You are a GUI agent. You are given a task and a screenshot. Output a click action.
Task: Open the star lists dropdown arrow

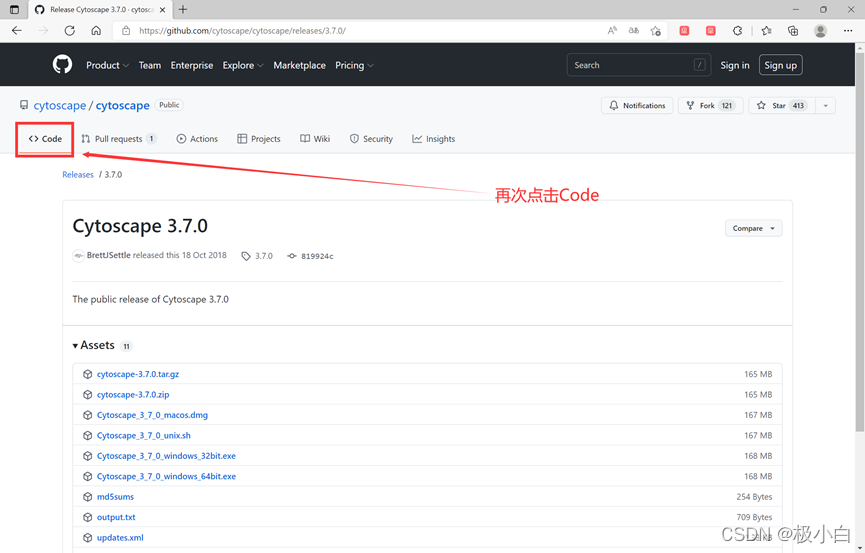[x=826, y=105]
